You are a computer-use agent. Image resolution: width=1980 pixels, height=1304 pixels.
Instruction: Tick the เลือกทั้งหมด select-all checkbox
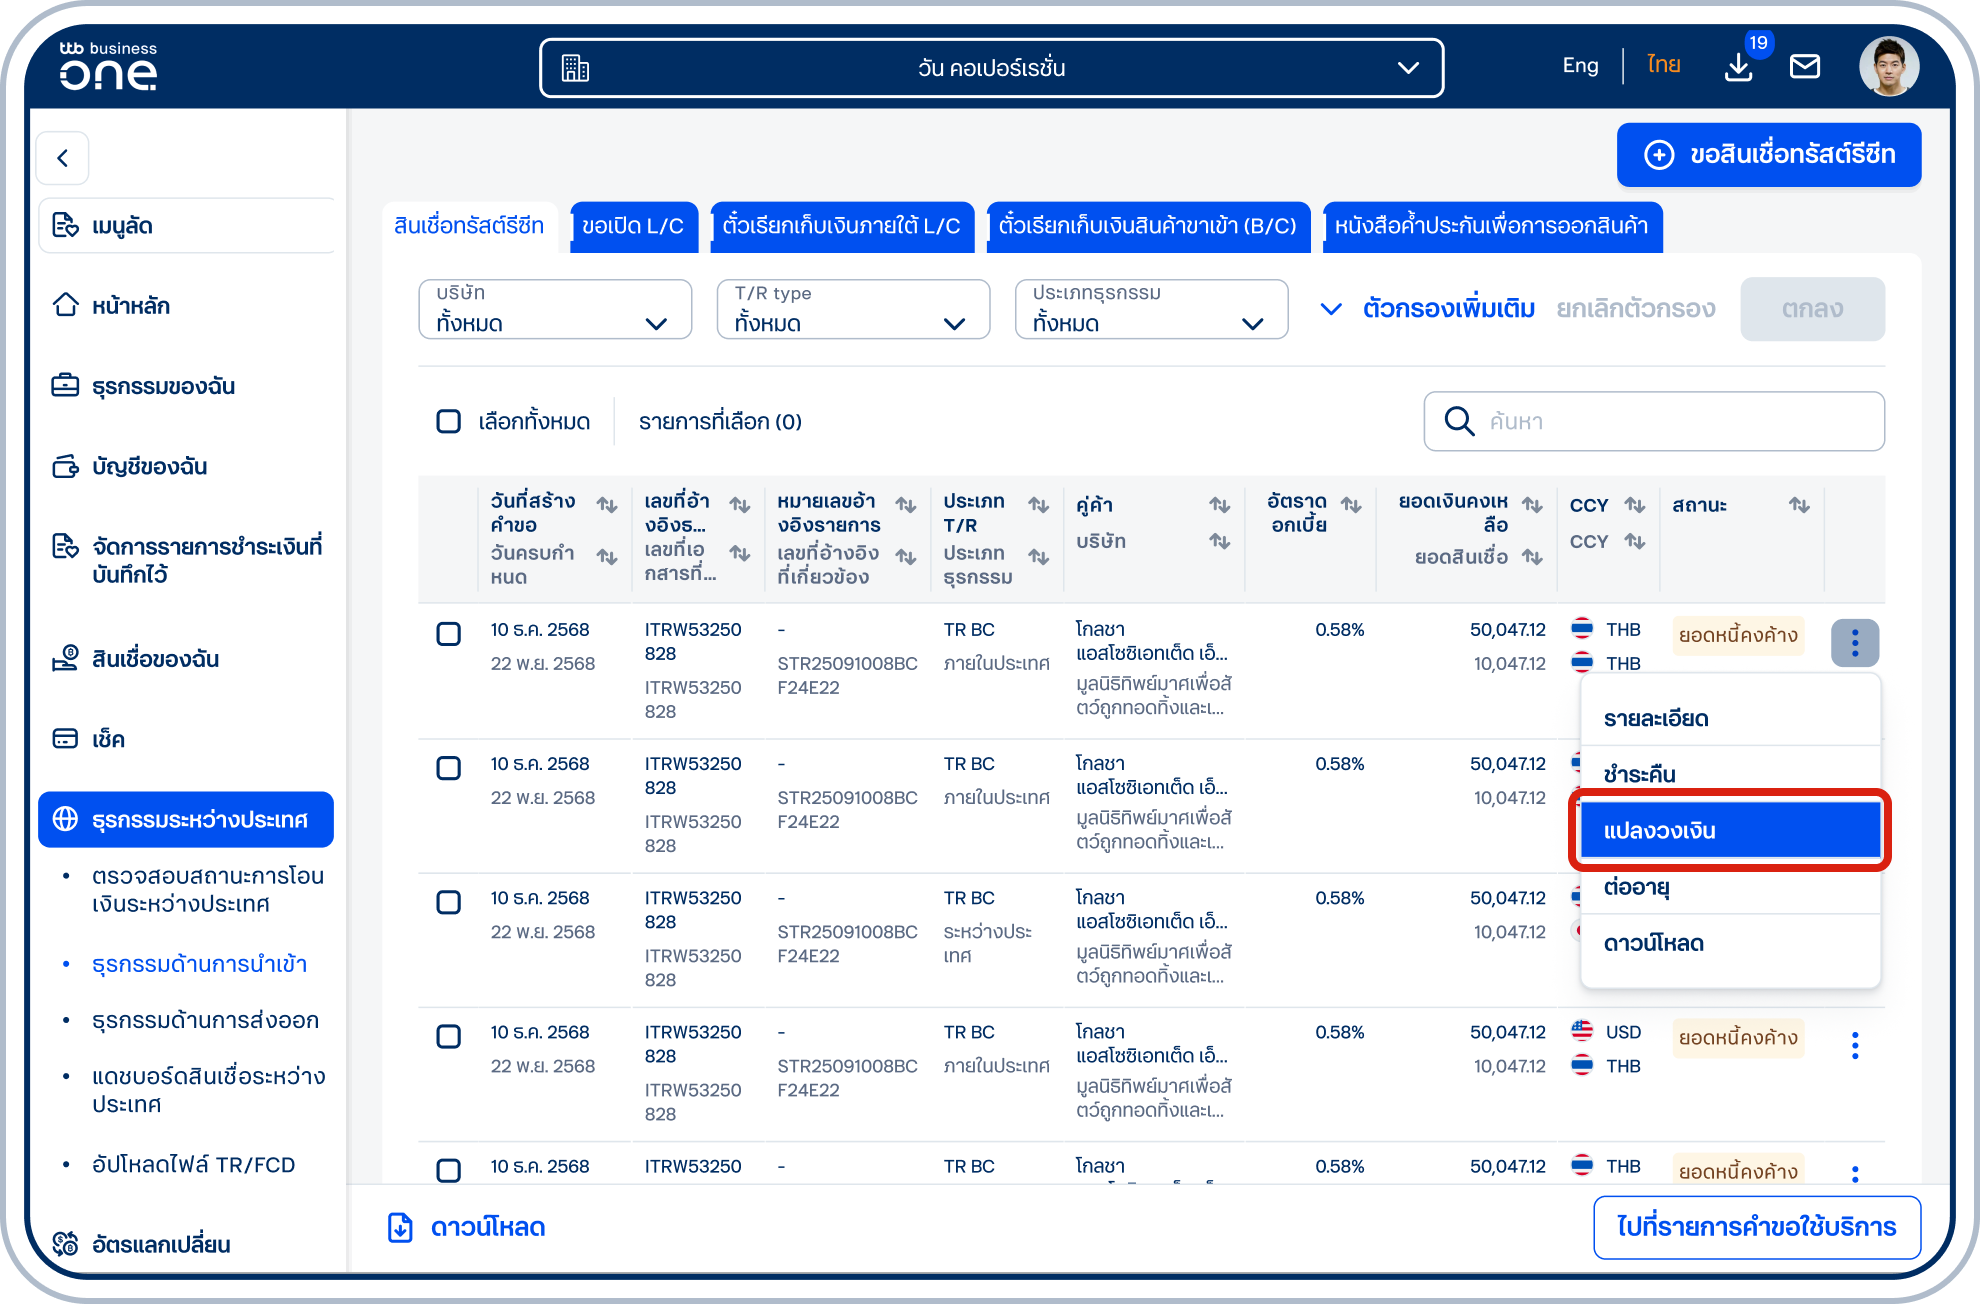click(x=449, y=421)
